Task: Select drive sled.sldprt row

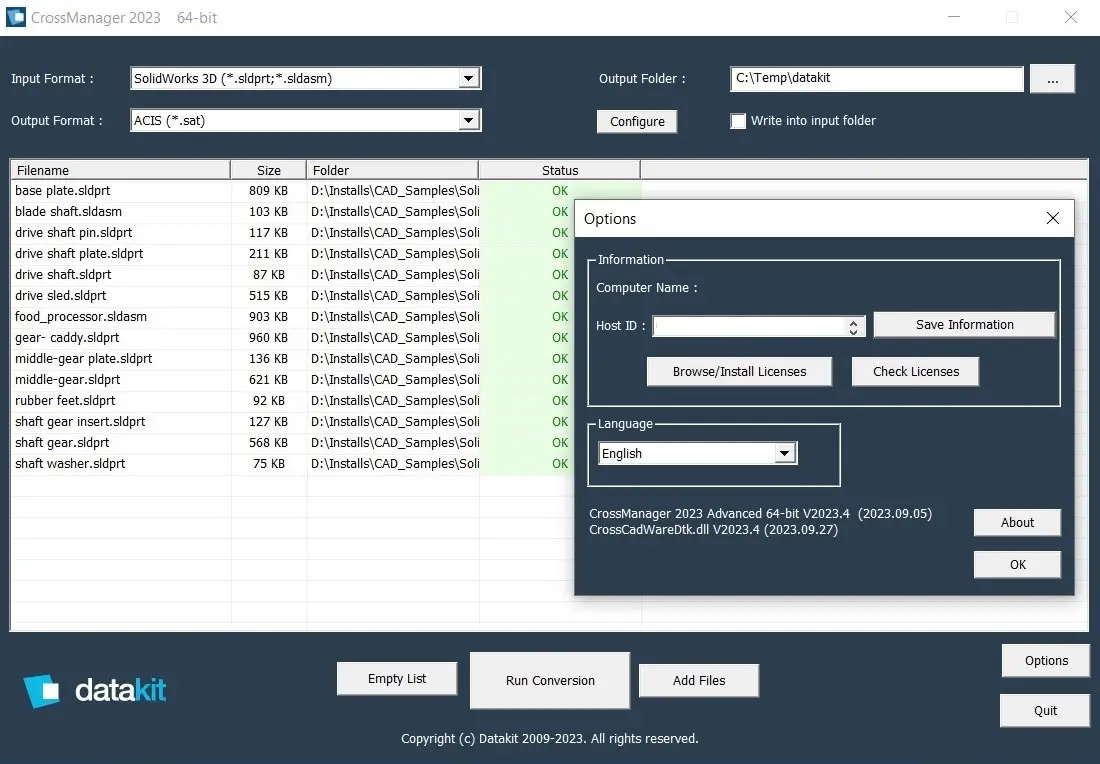Action: pyautogui.click(x=292, y=296)
